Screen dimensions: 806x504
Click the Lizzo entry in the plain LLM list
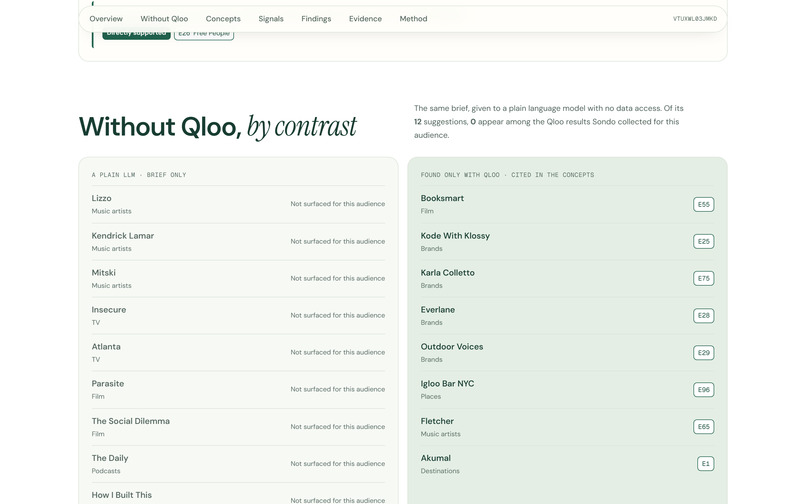239,204
